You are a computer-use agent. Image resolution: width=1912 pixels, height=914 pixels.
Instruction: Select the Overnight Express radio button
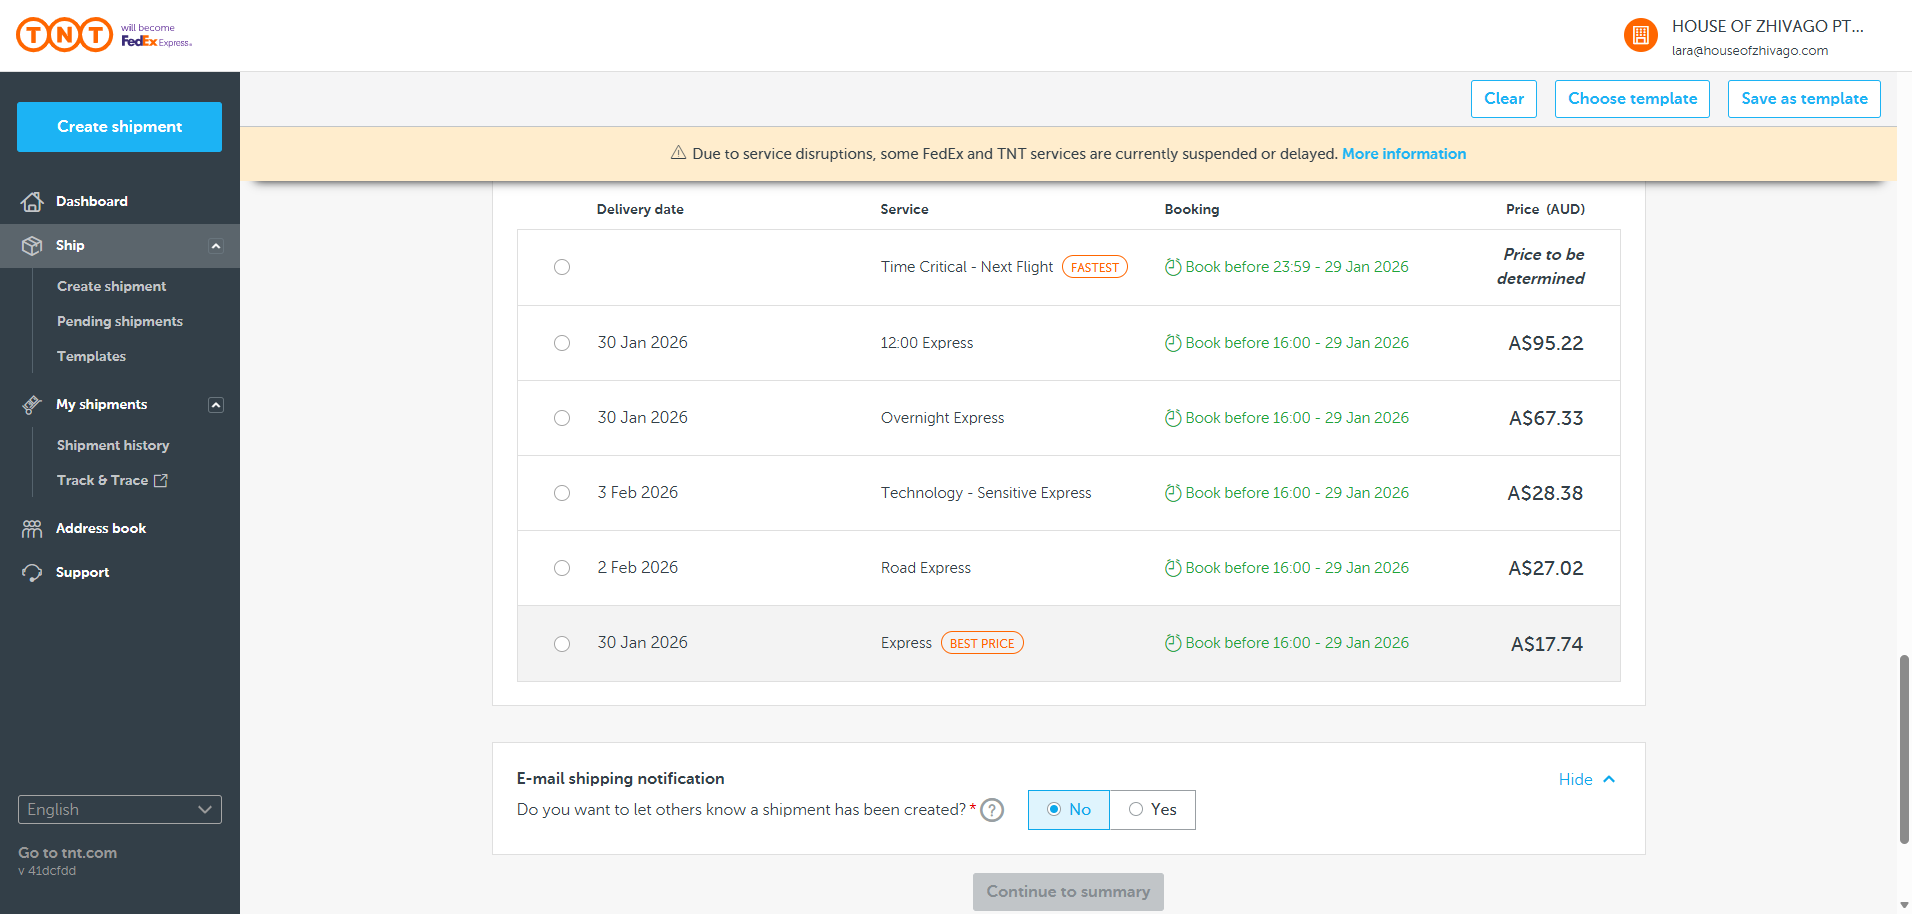[x=562, y=418]
